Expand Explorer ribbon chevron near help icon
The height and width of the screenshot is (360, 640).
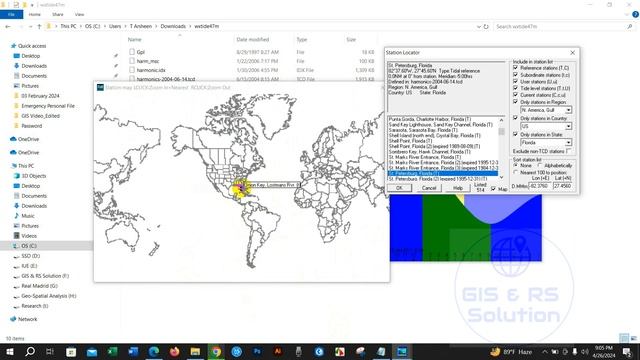[x=627, y=14]
